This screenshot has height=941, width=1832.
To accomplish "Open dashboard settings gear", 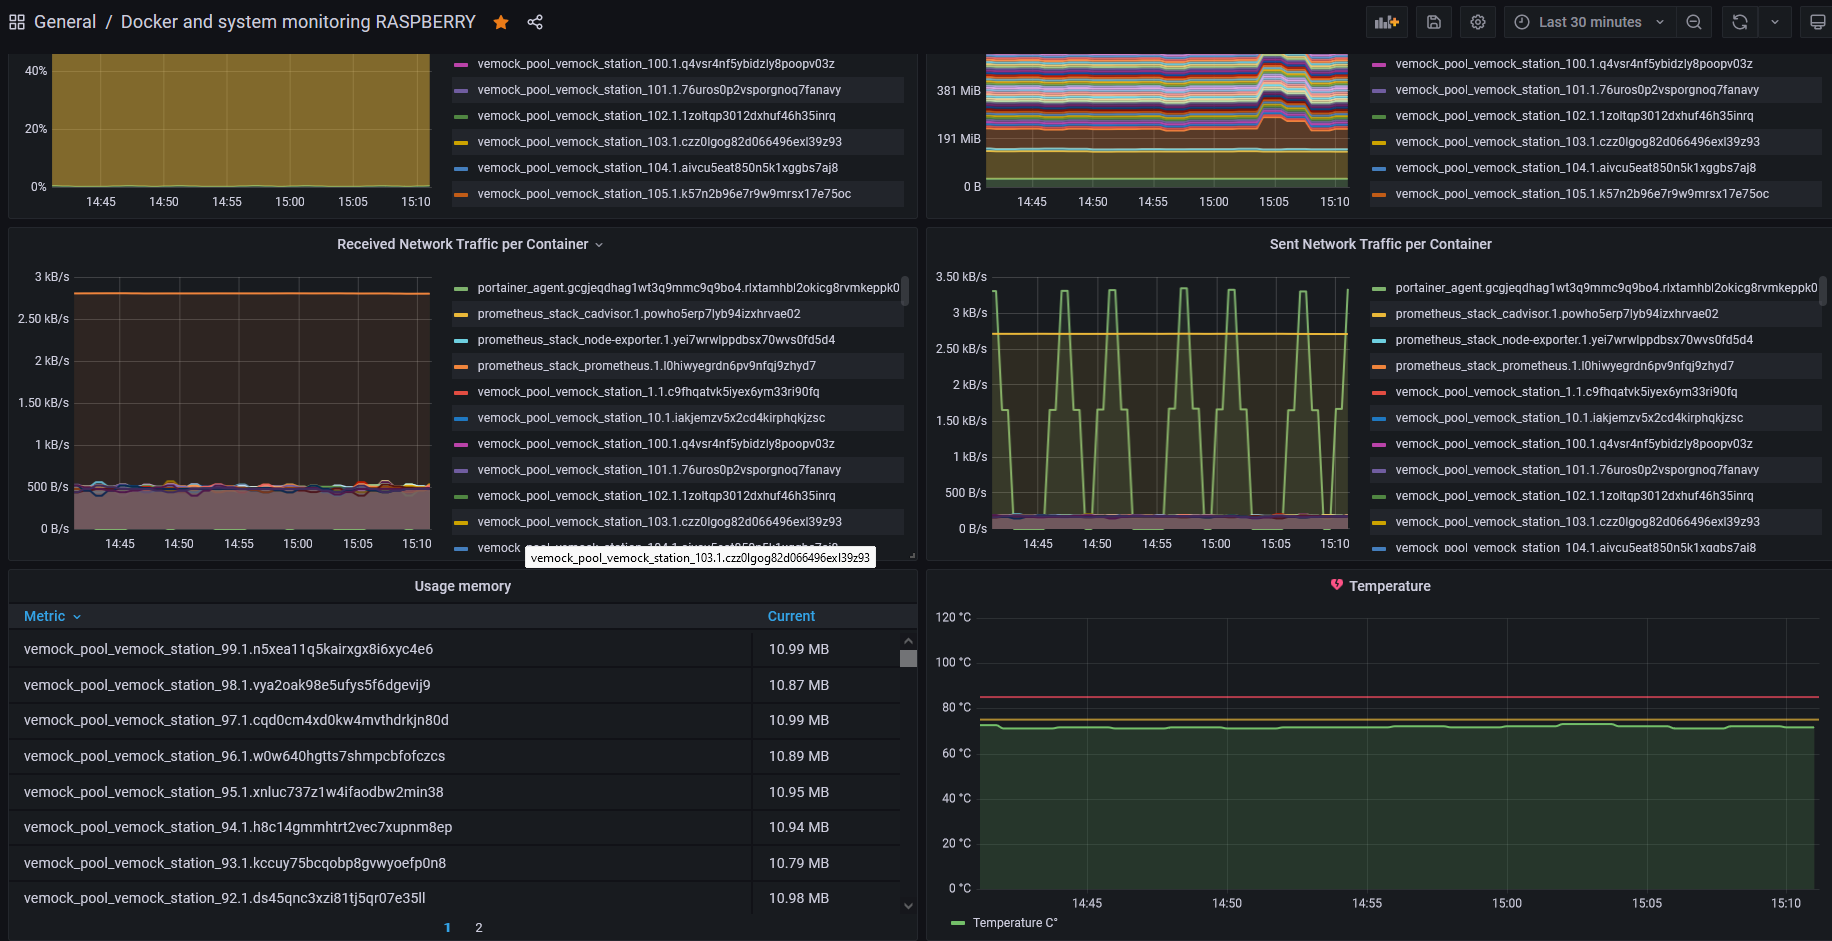I will point(1478,22).
